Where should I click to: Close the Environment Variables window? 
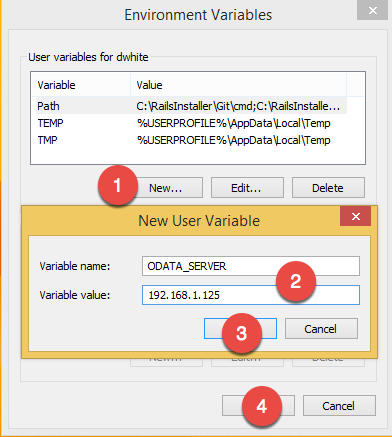[372, 10]
